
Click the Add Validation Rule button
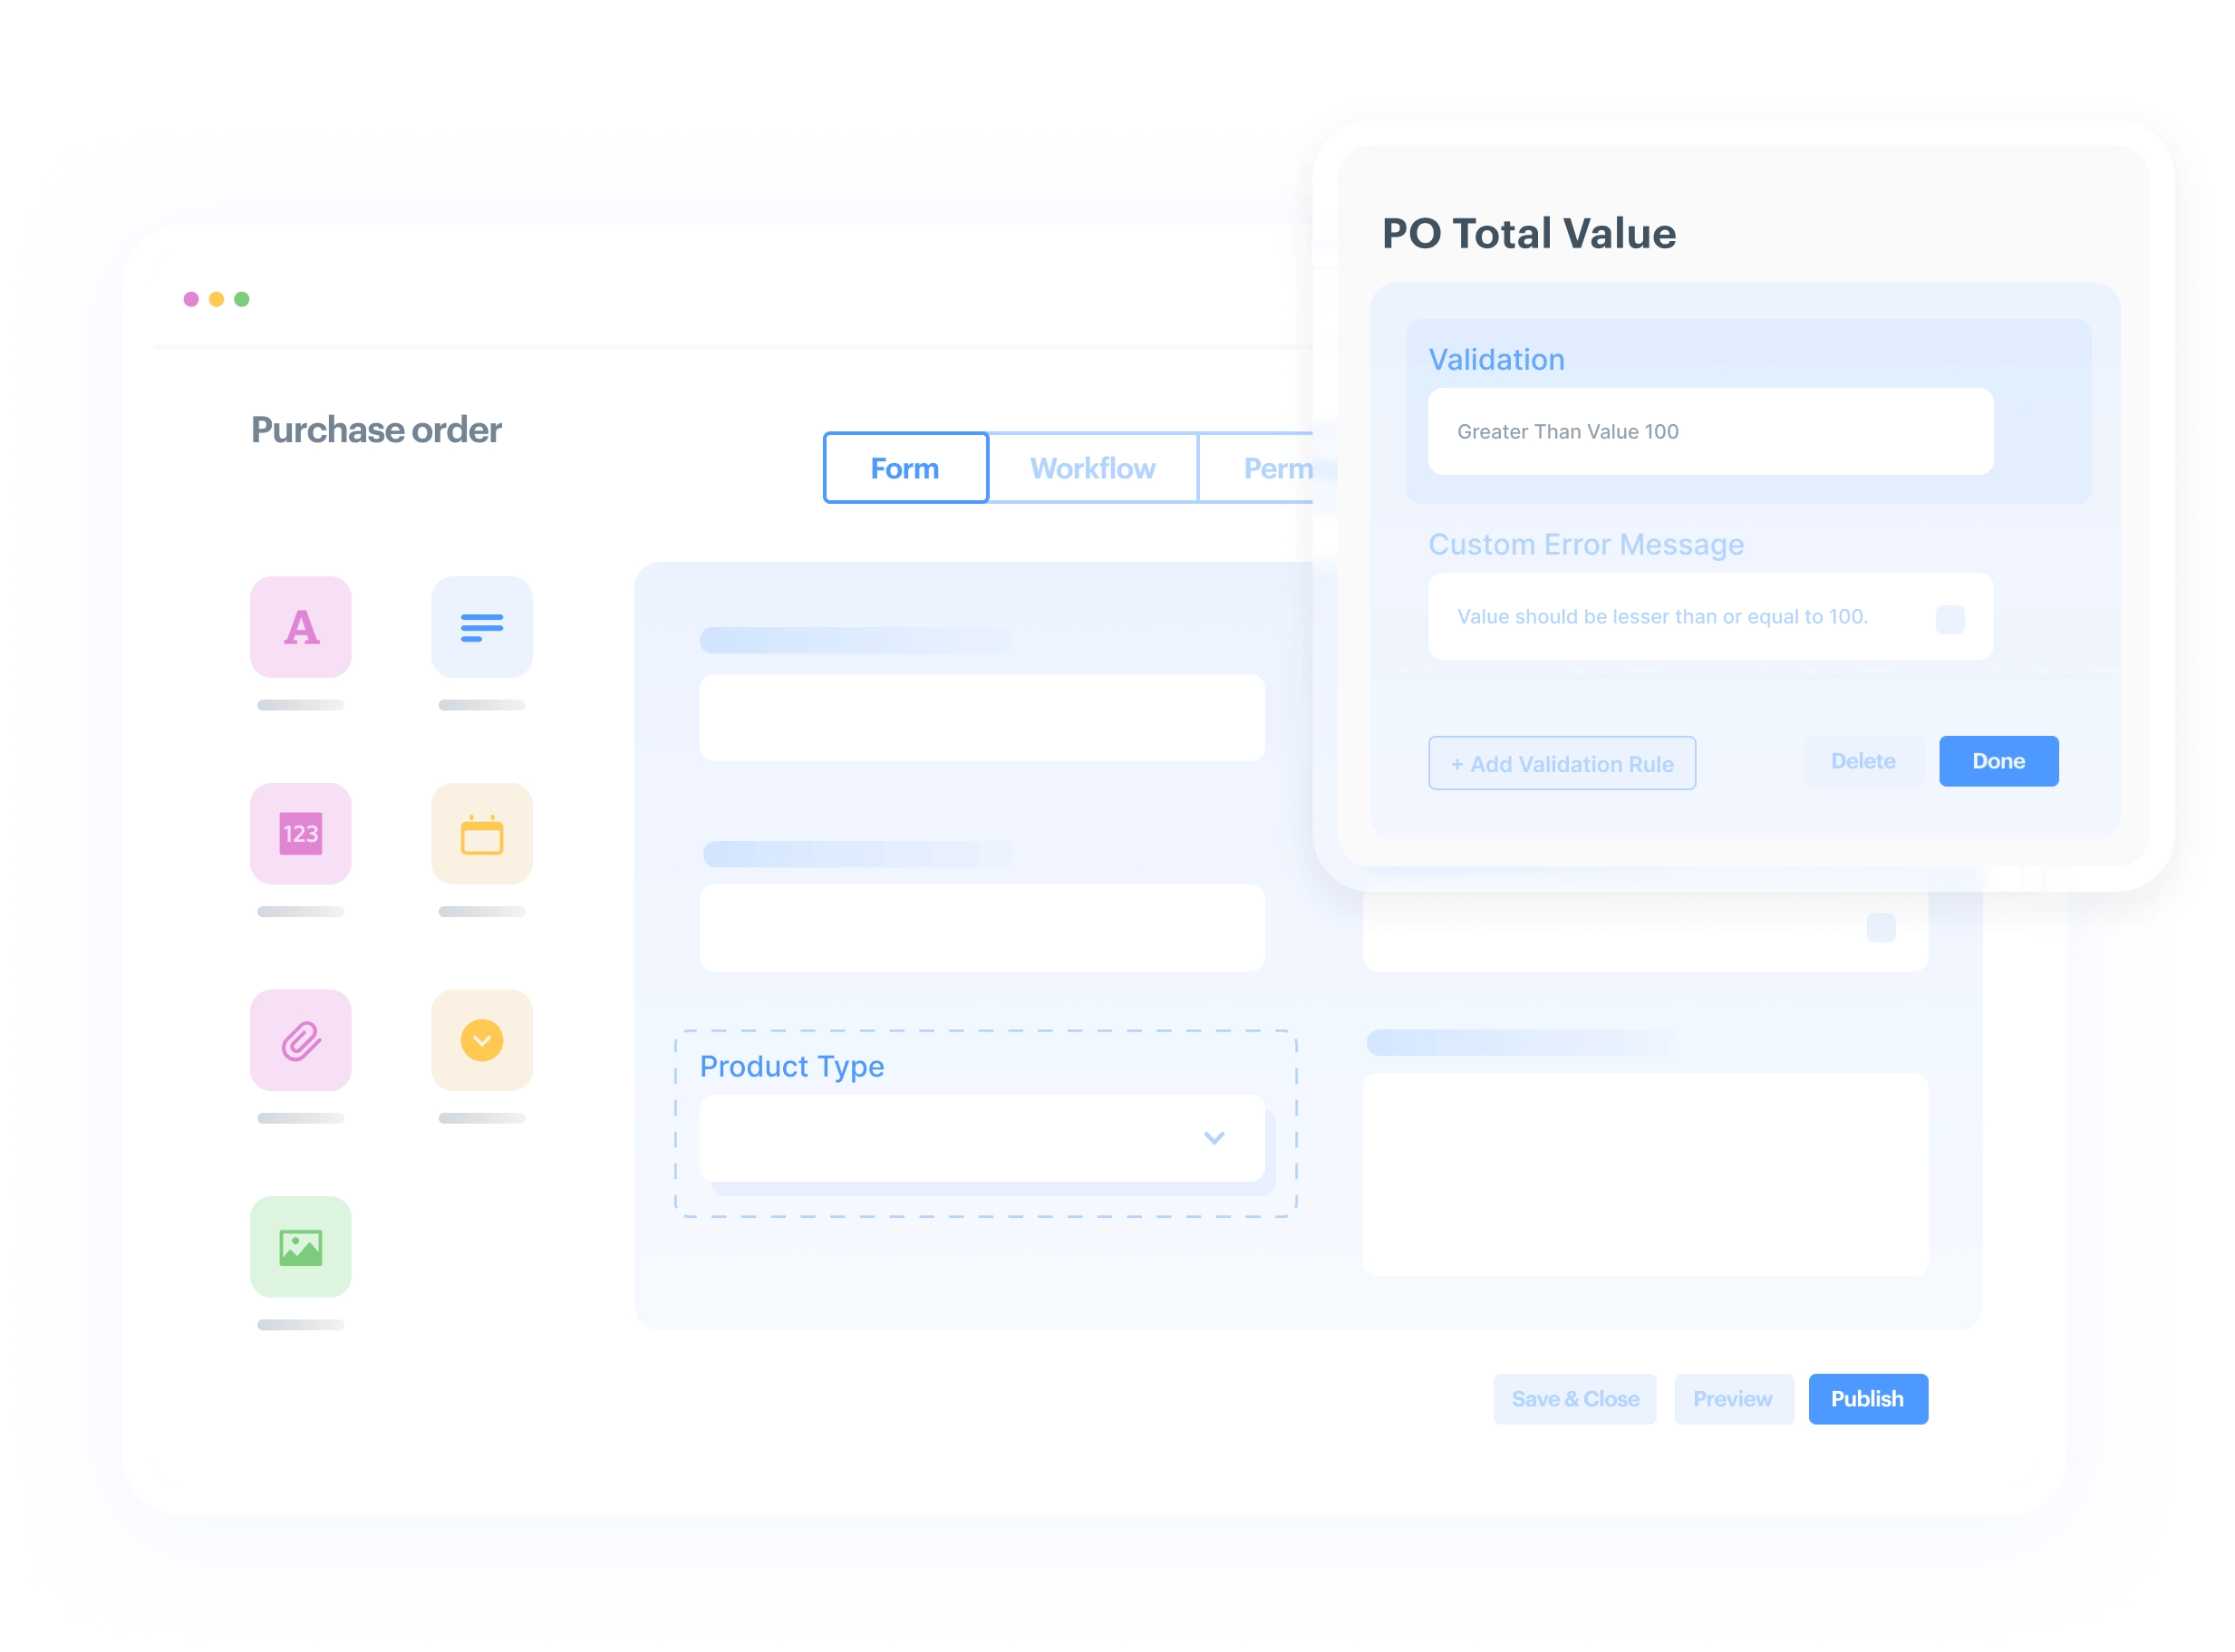coord(1558,764)
